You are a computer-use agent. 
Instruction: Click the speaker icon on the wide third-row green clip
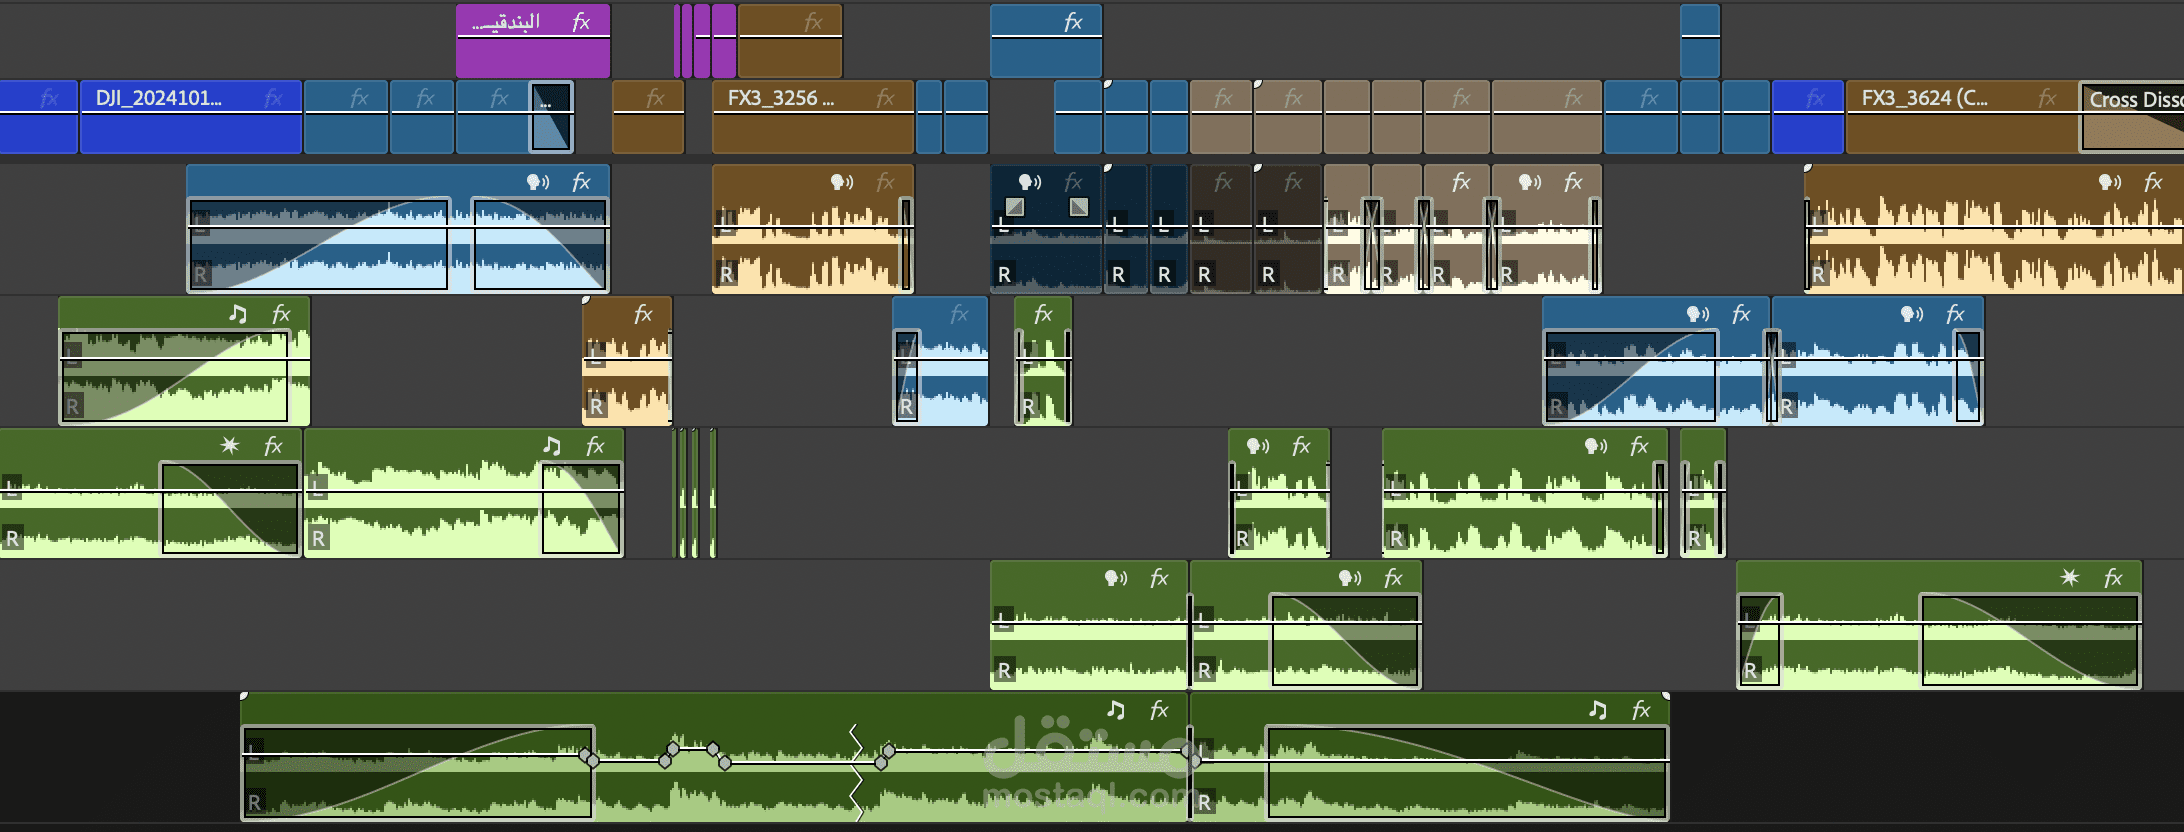tap(1596, 446)
